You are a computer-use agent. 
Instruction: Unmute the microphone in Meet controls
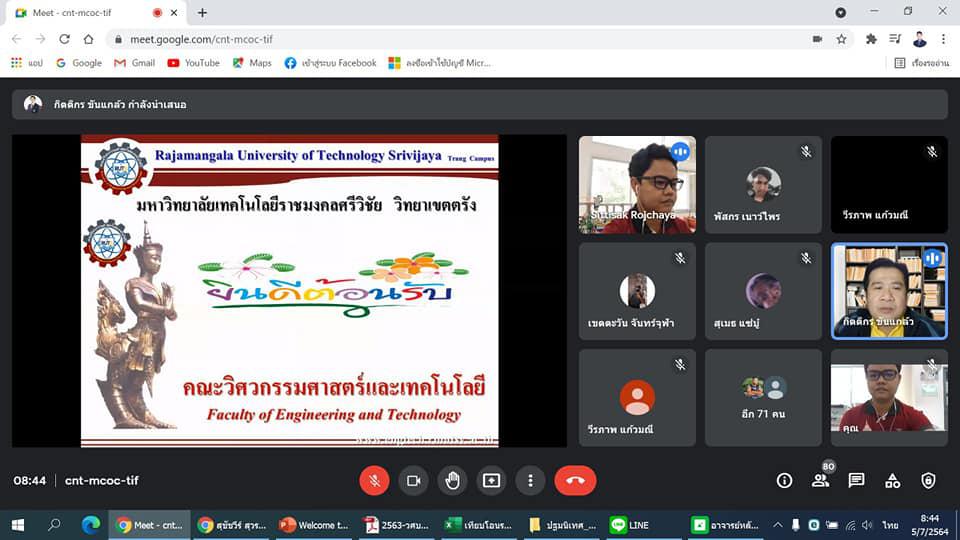[374, 481]
